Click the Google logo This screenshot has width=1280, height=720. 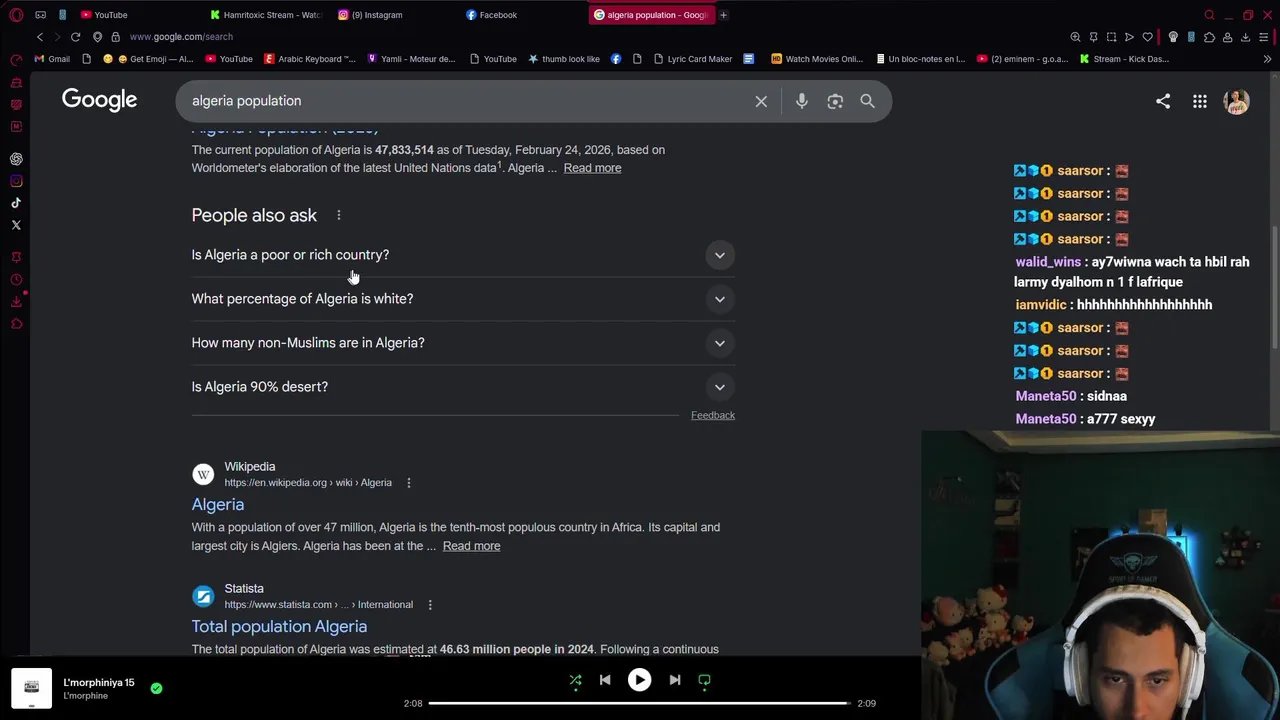pyautogui.click(x=99, y=100)
